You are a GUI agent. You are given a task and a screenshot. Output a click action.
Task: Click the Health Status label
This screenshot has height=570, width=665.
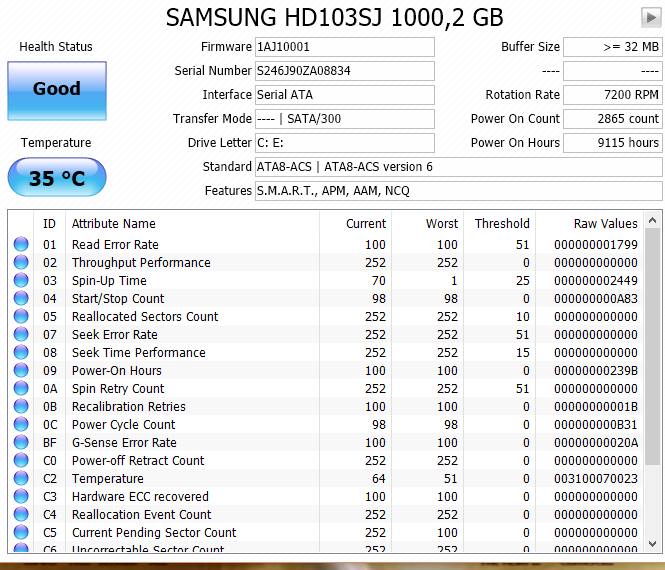click(x=56, y=47)
